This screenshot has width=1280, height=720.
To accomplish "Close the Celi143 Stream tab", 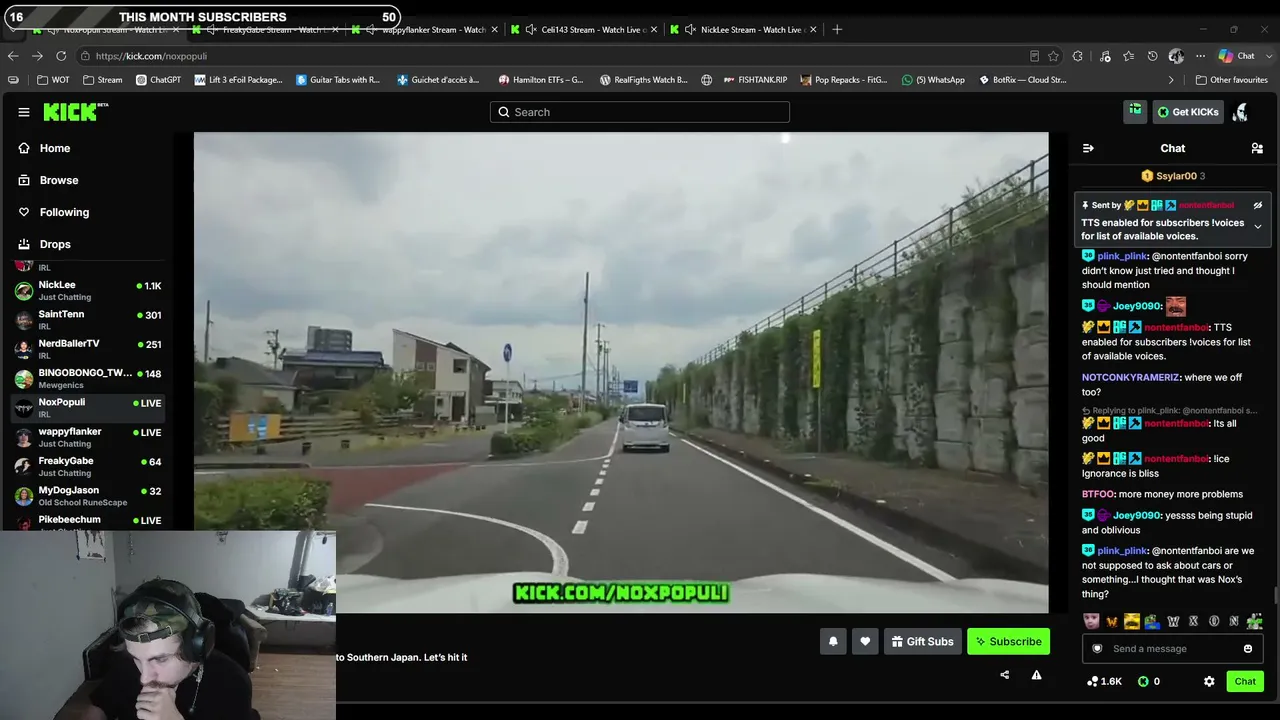I will 654,30.
